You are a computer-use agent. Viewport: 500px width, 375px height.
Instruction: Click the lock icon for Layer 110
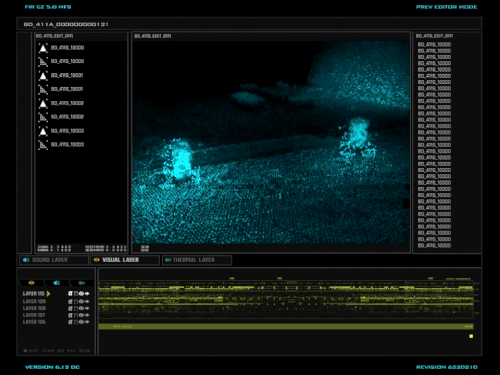coord(70,294)
